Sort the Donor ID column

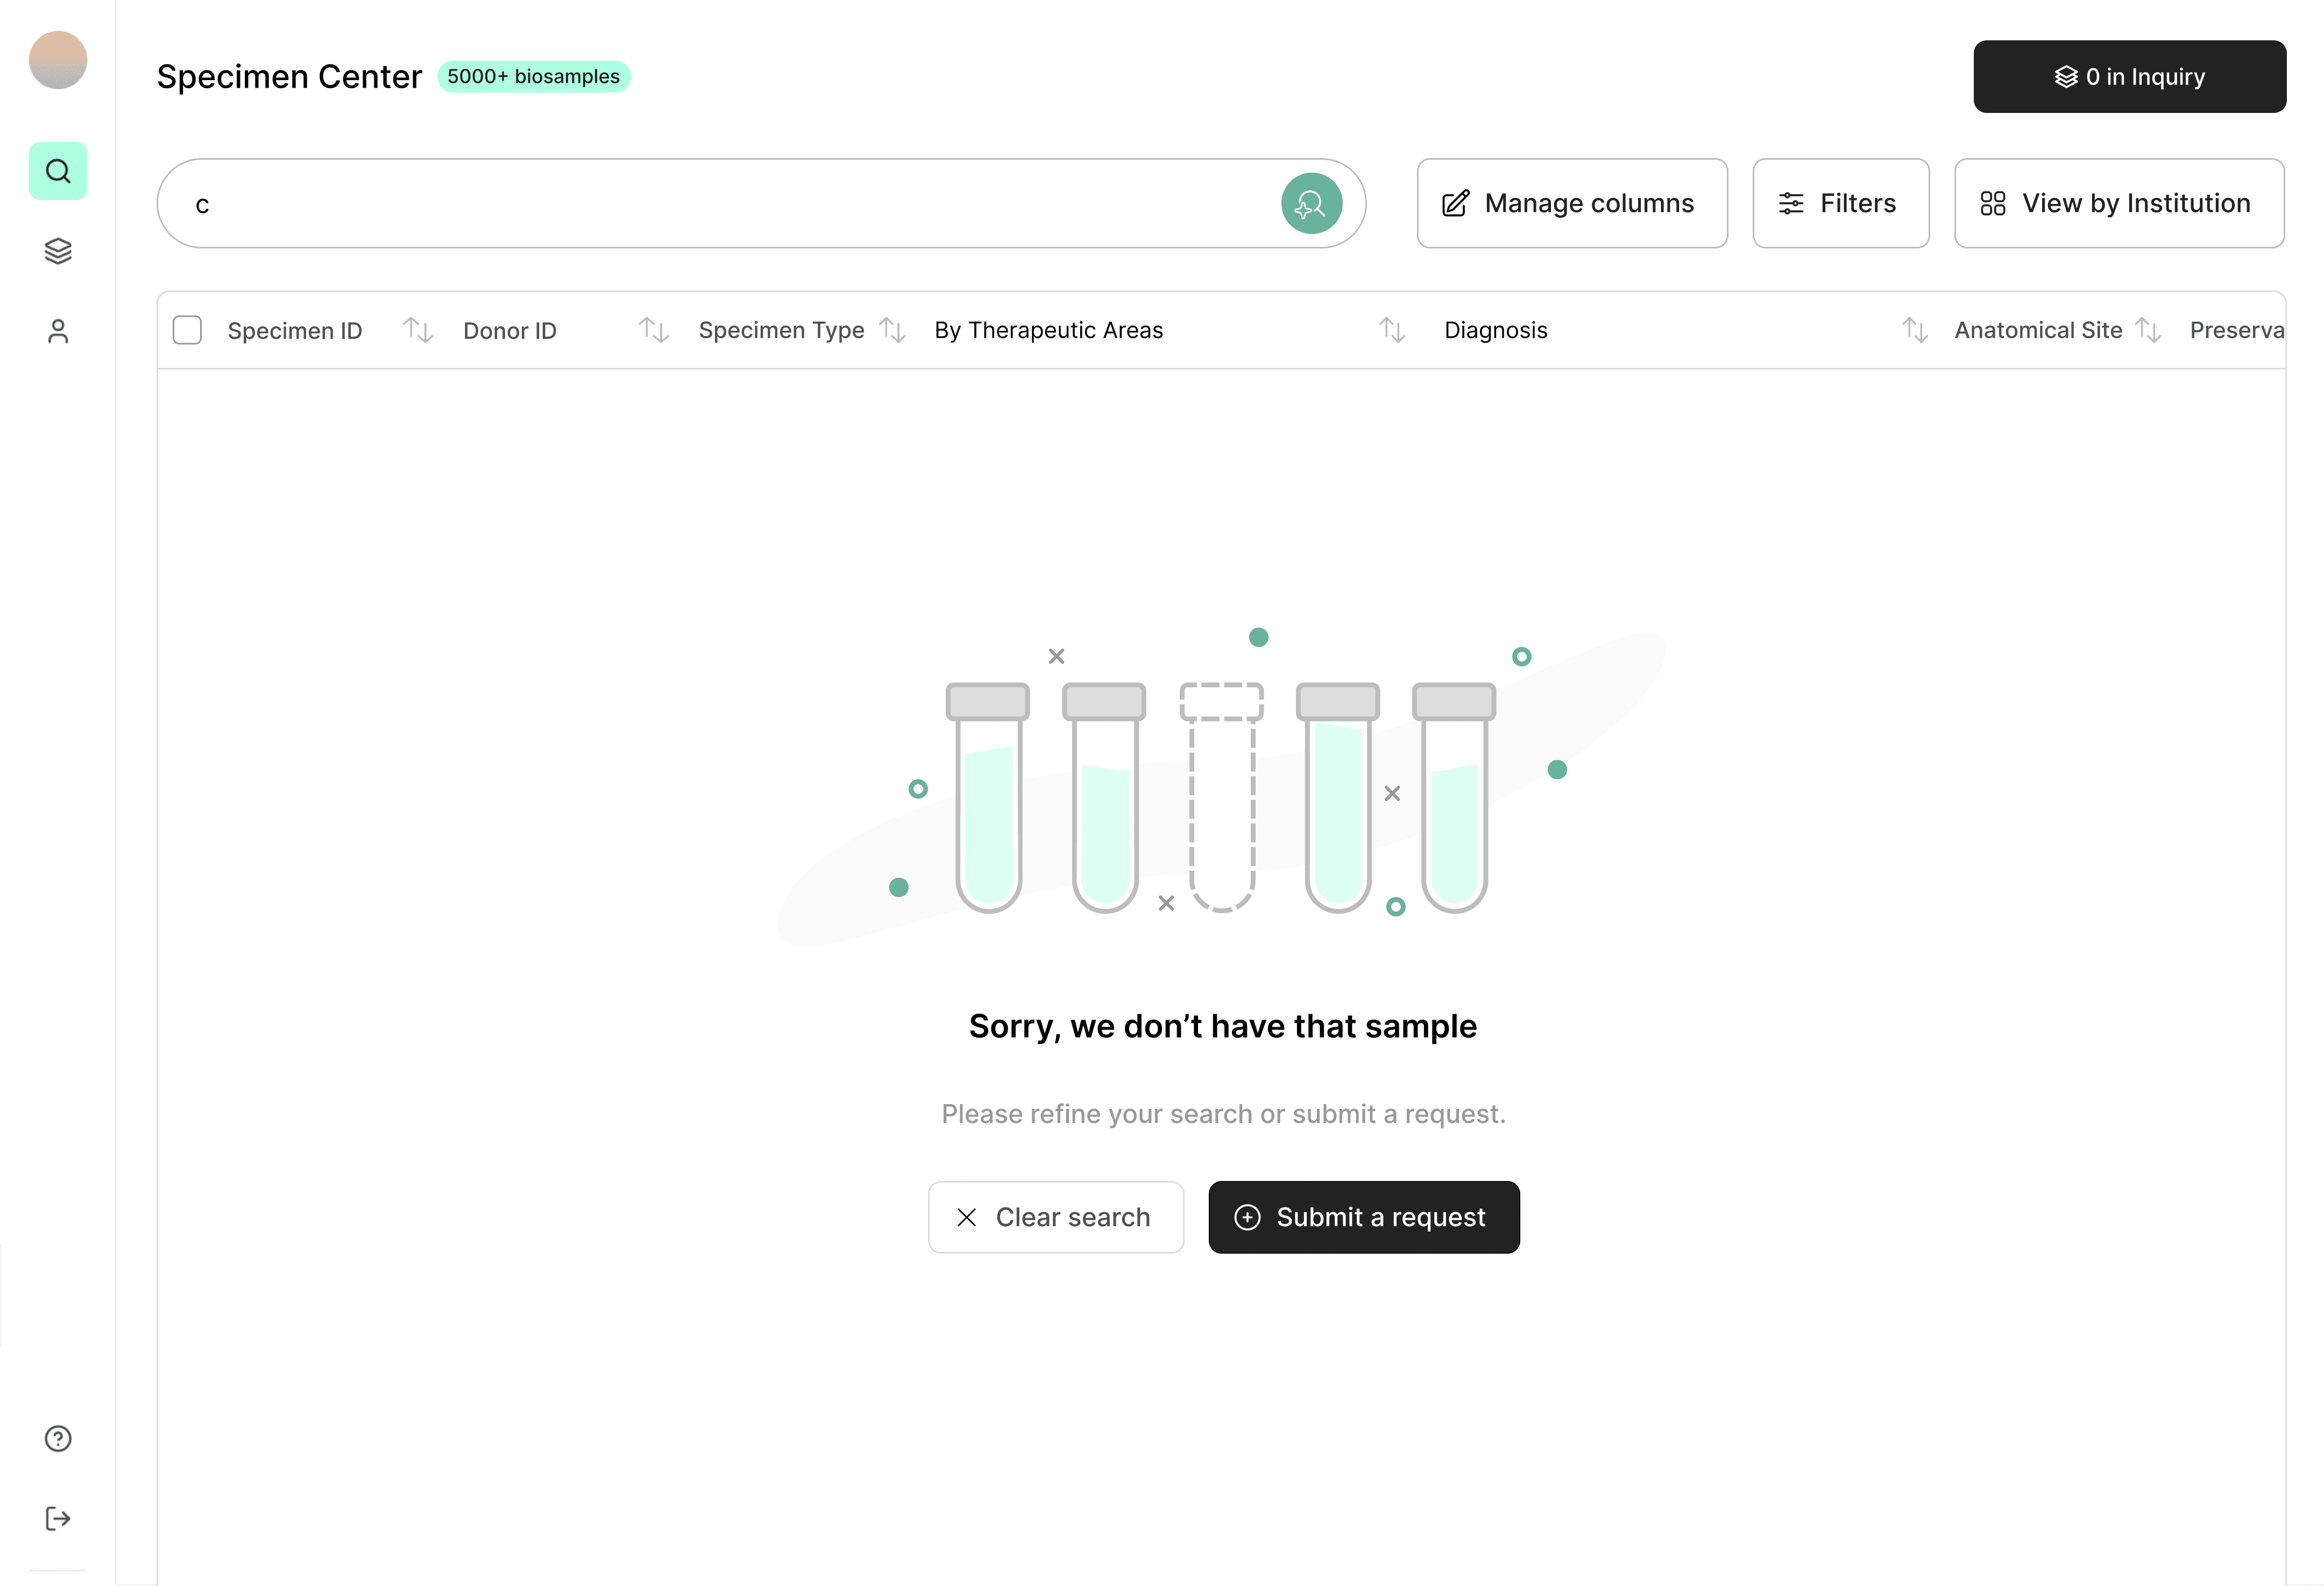[654, 330]
